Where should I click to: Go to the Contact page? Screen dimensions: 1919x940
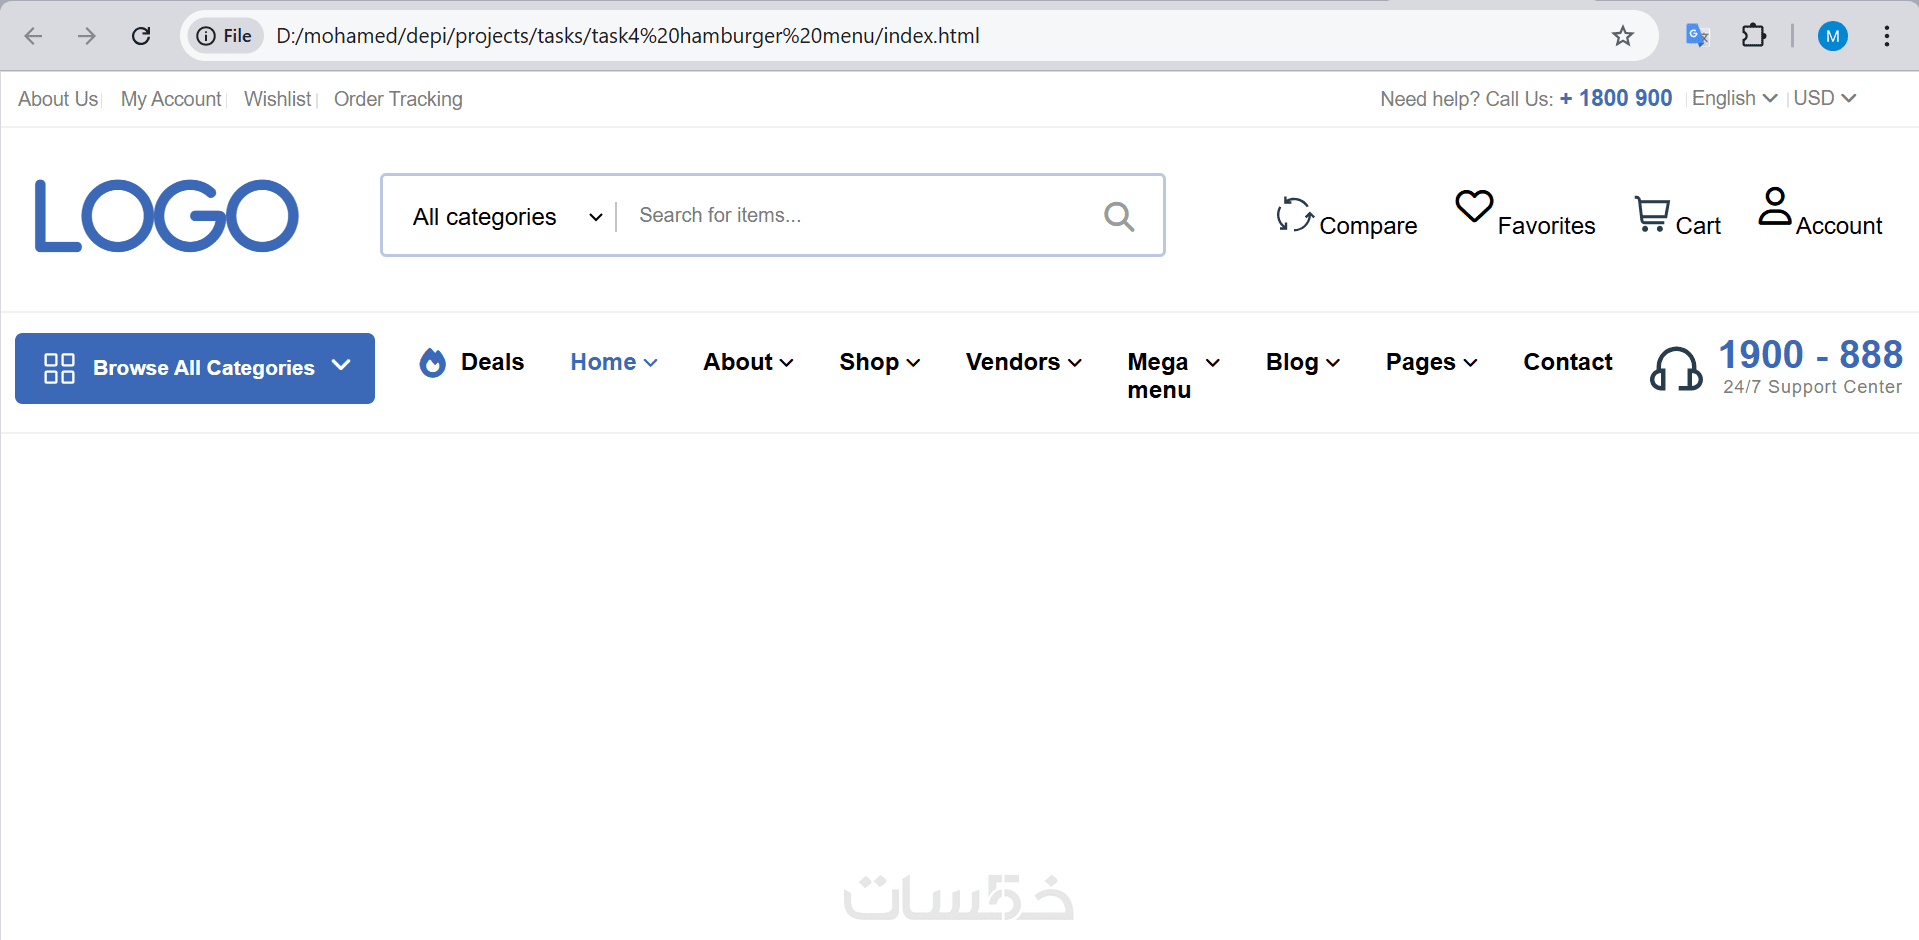click(1568, 362)
